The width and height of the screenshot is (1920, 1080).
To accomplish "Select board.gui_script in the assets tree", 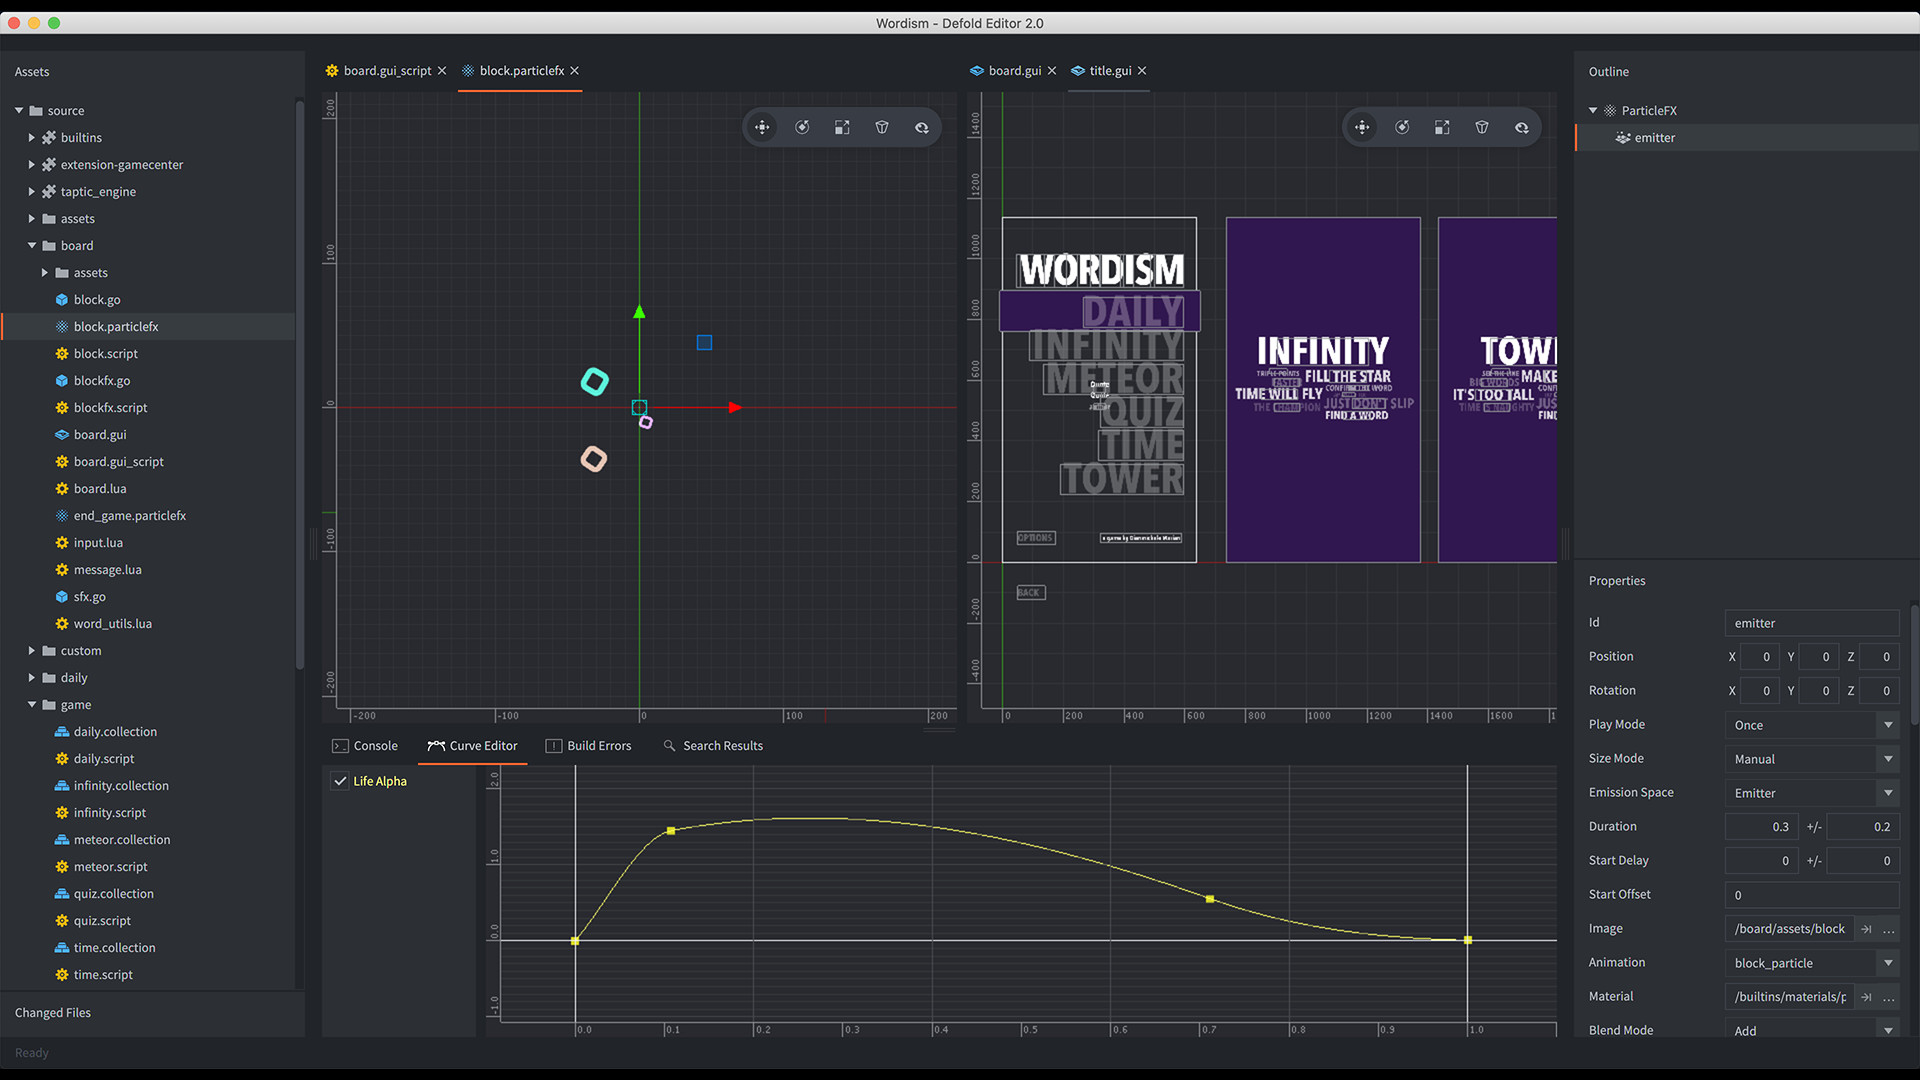I will (118, 461).
